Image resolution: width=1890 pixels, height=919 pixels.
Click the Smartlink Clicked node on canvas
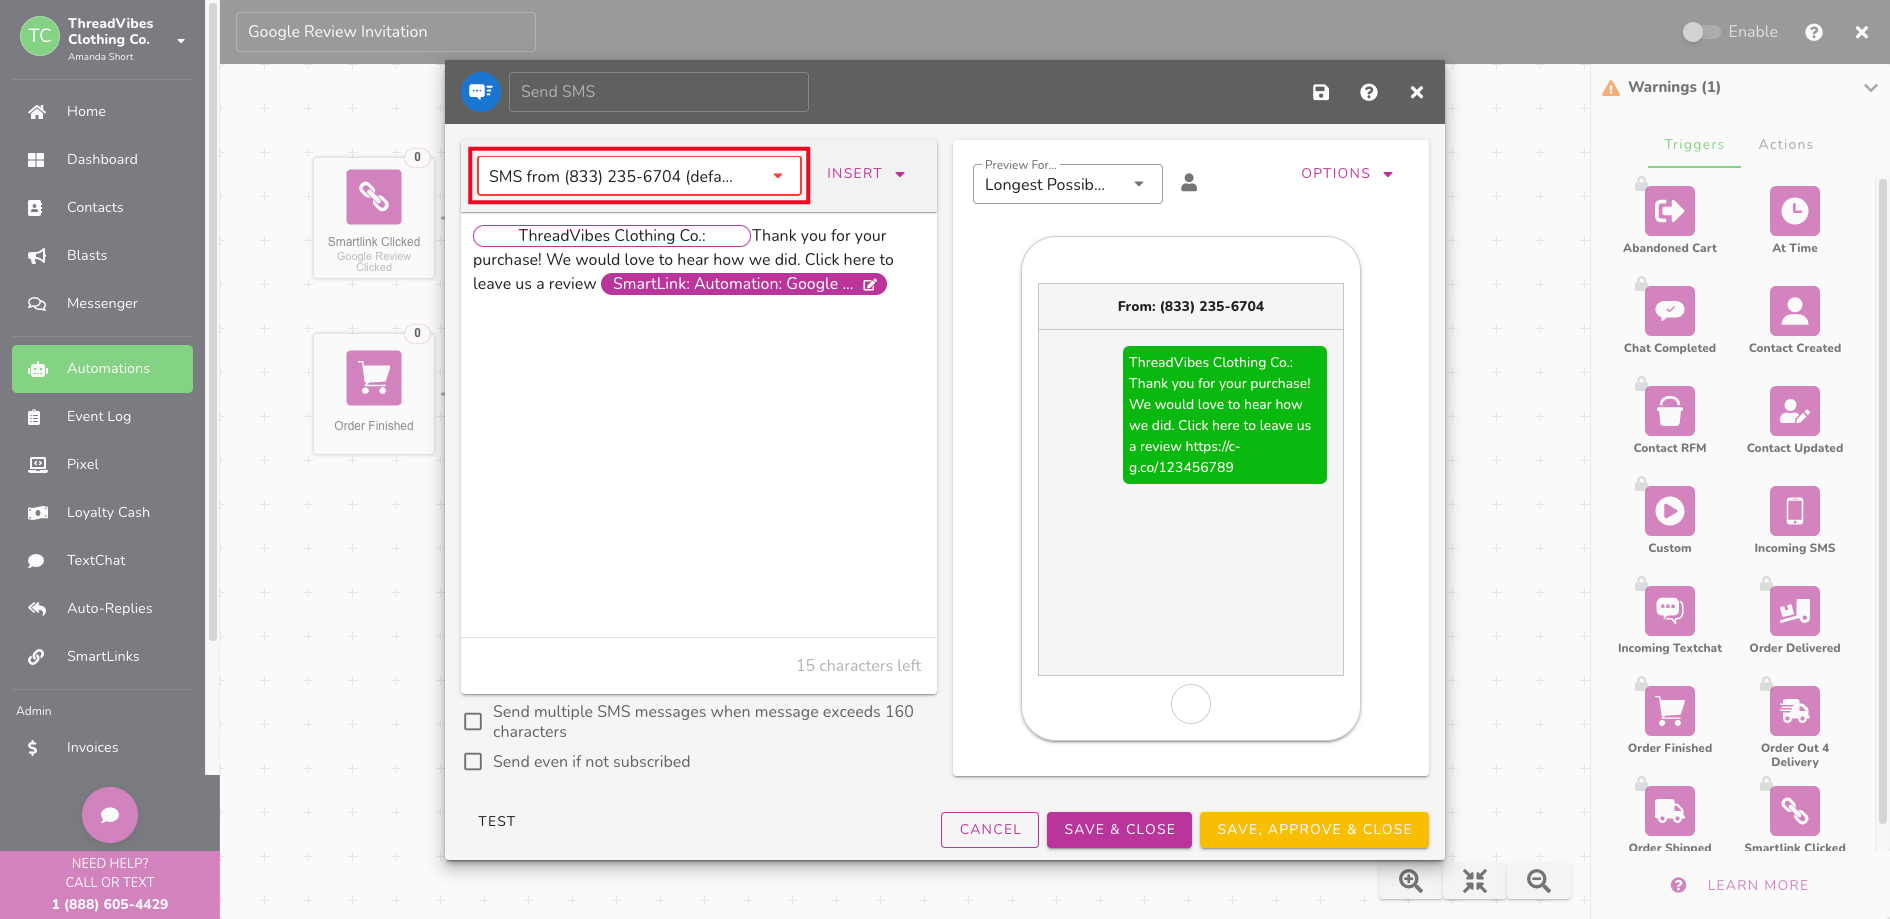(x=374, y=218)
